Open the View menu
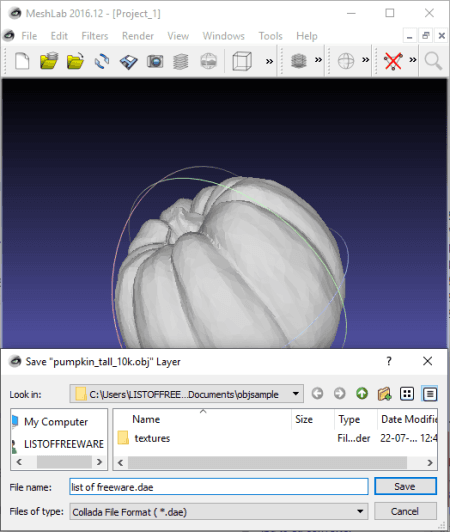The width and height of the screenshot is (450, 532). pyautogui.click(x=178, y=36)
